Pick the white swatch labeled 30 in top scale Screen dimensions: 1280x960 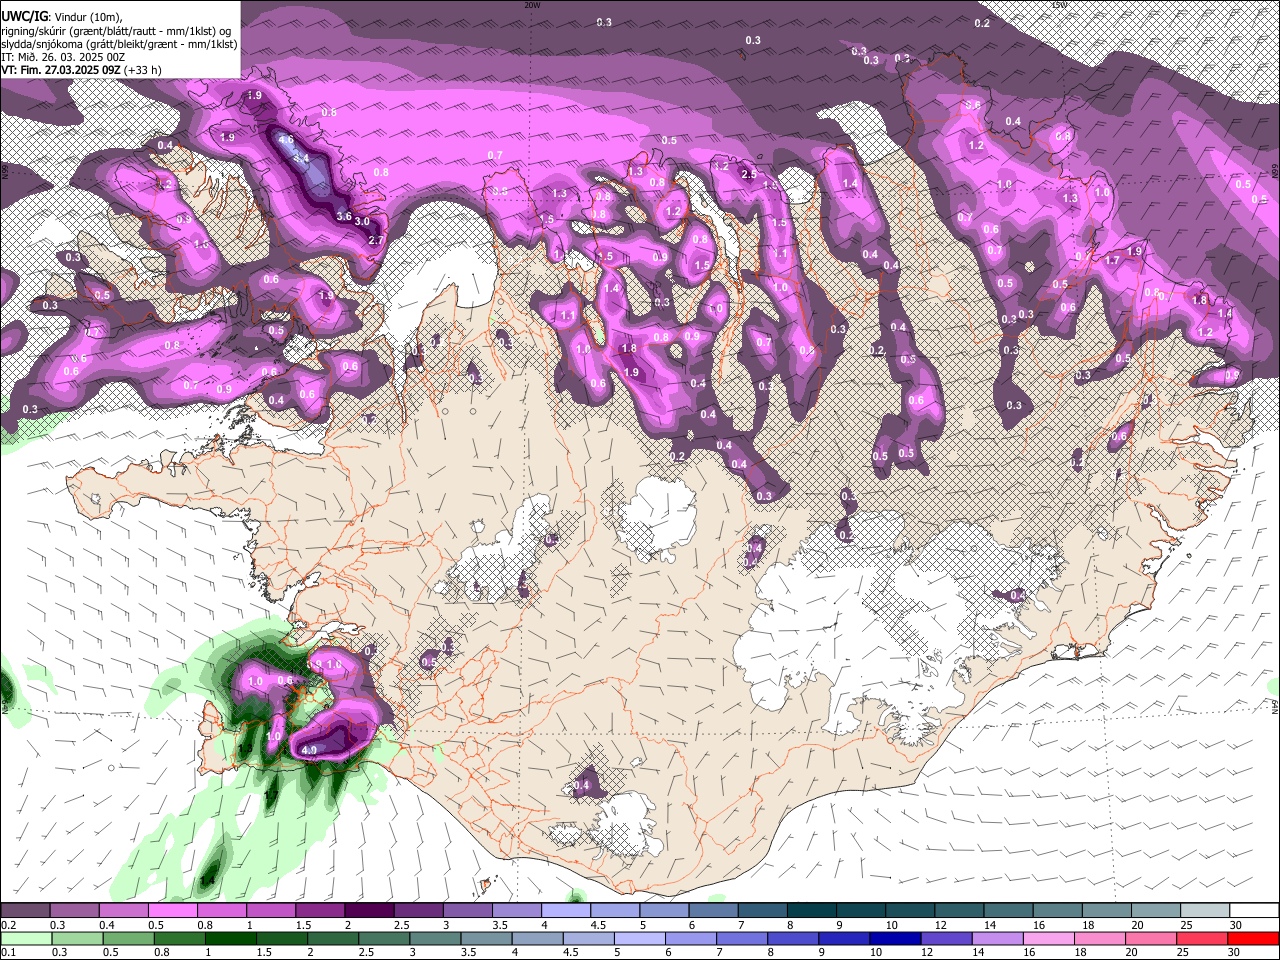(x=1253, y=911)
